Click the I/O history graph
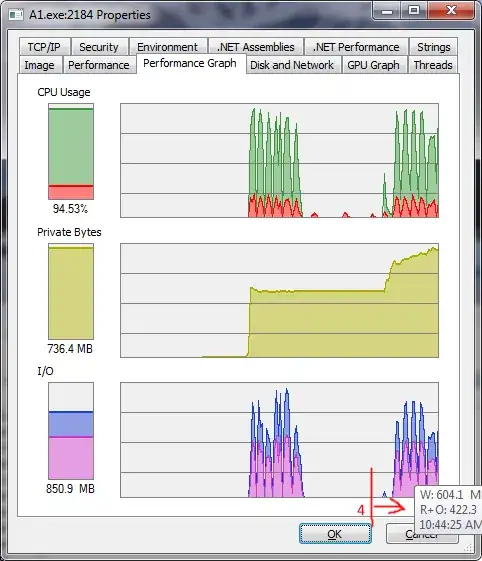 [x=279, y=440]
